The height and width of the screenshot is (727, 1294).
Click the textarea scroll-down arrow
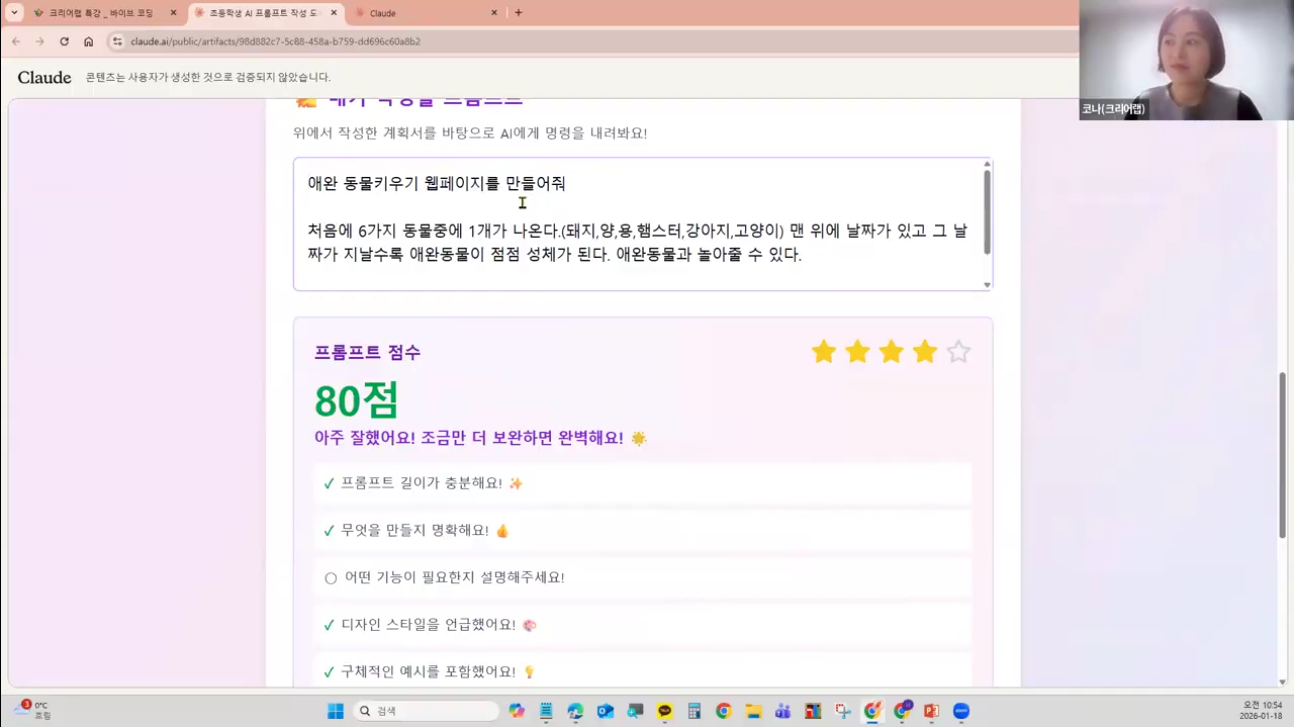click(985, 285)
